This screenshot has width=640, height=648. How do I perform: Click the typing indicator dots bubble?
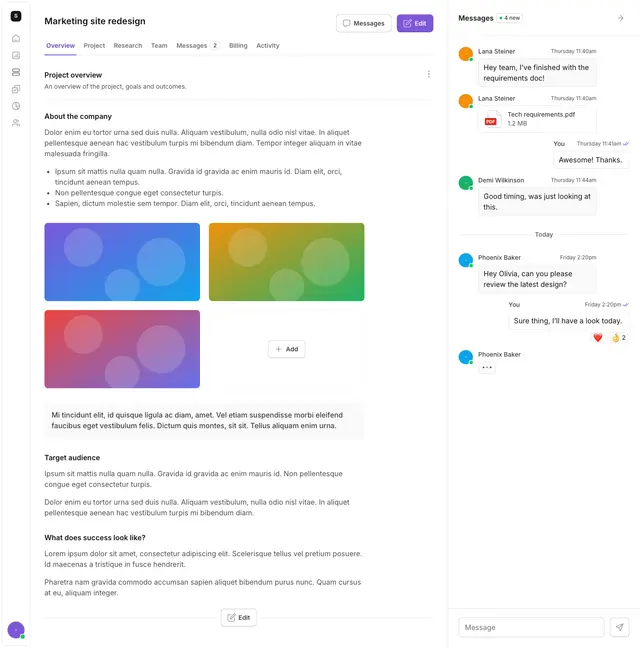click(487, 367)
